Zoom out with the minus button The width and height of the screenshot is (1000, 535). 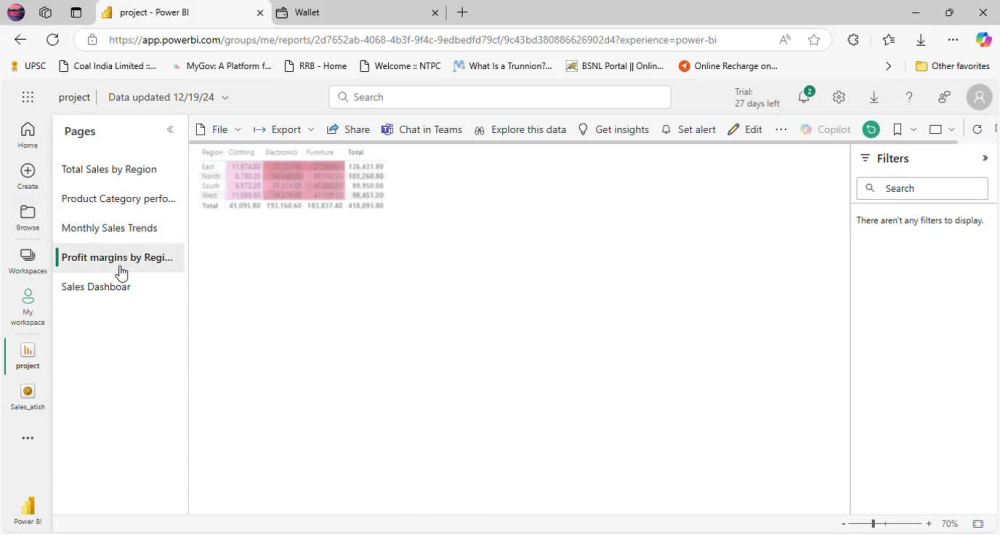point(843,524)
